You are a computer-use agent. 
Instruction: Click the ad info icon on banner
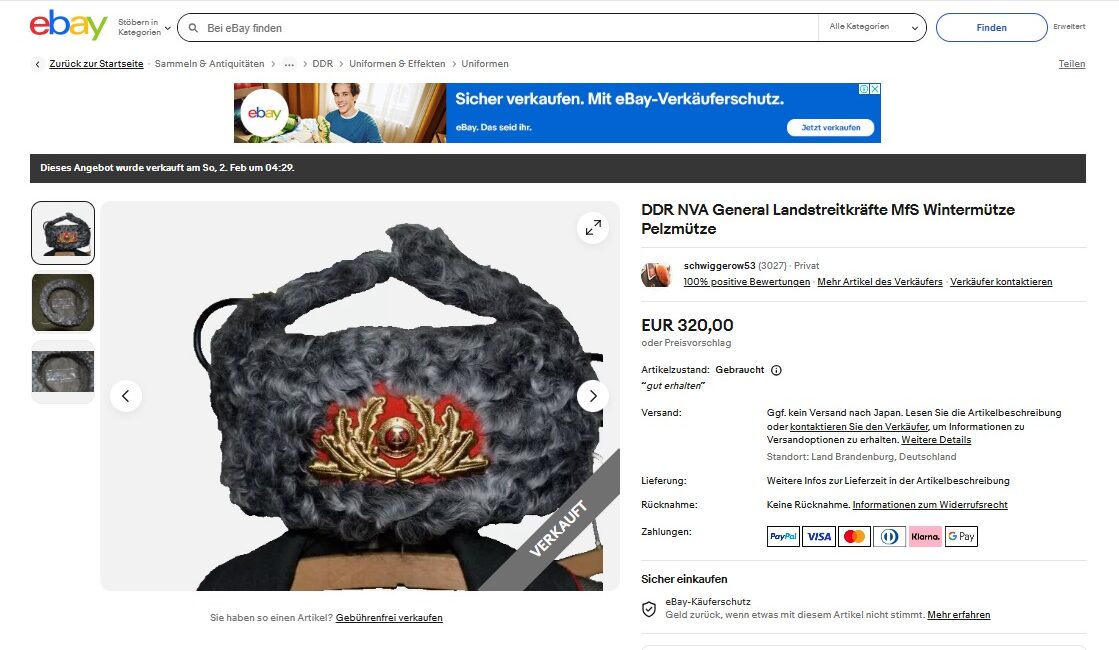coord(864,89)
